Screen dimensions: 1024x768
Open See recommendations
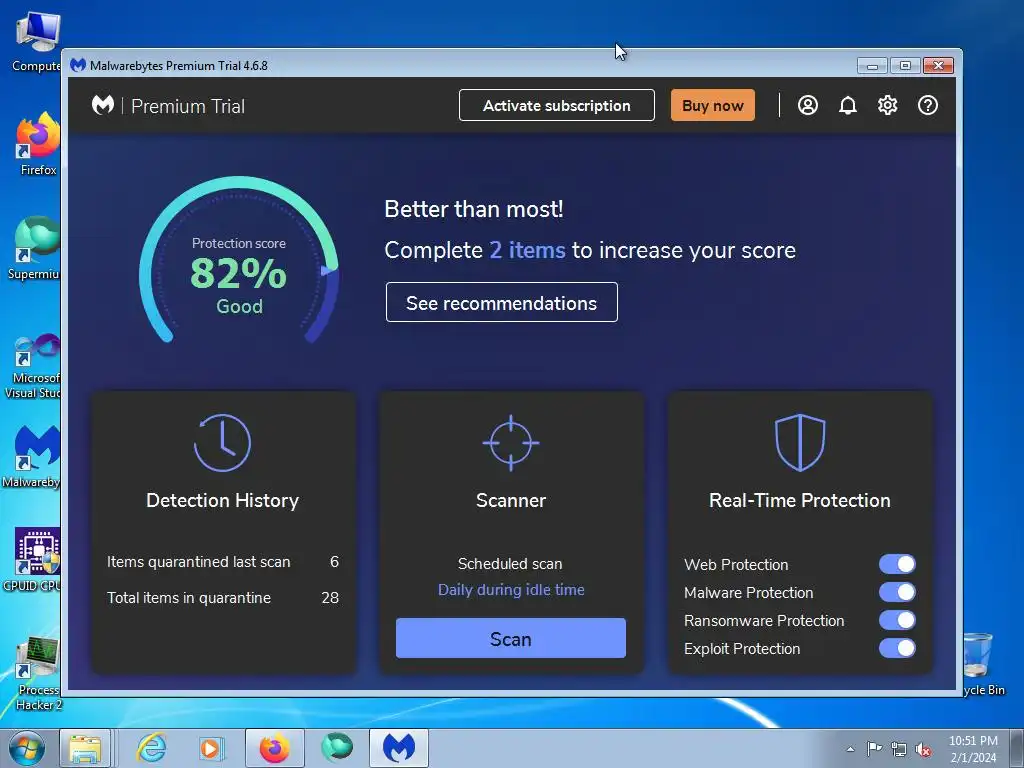pyautogui.click(x=502, y=302)
